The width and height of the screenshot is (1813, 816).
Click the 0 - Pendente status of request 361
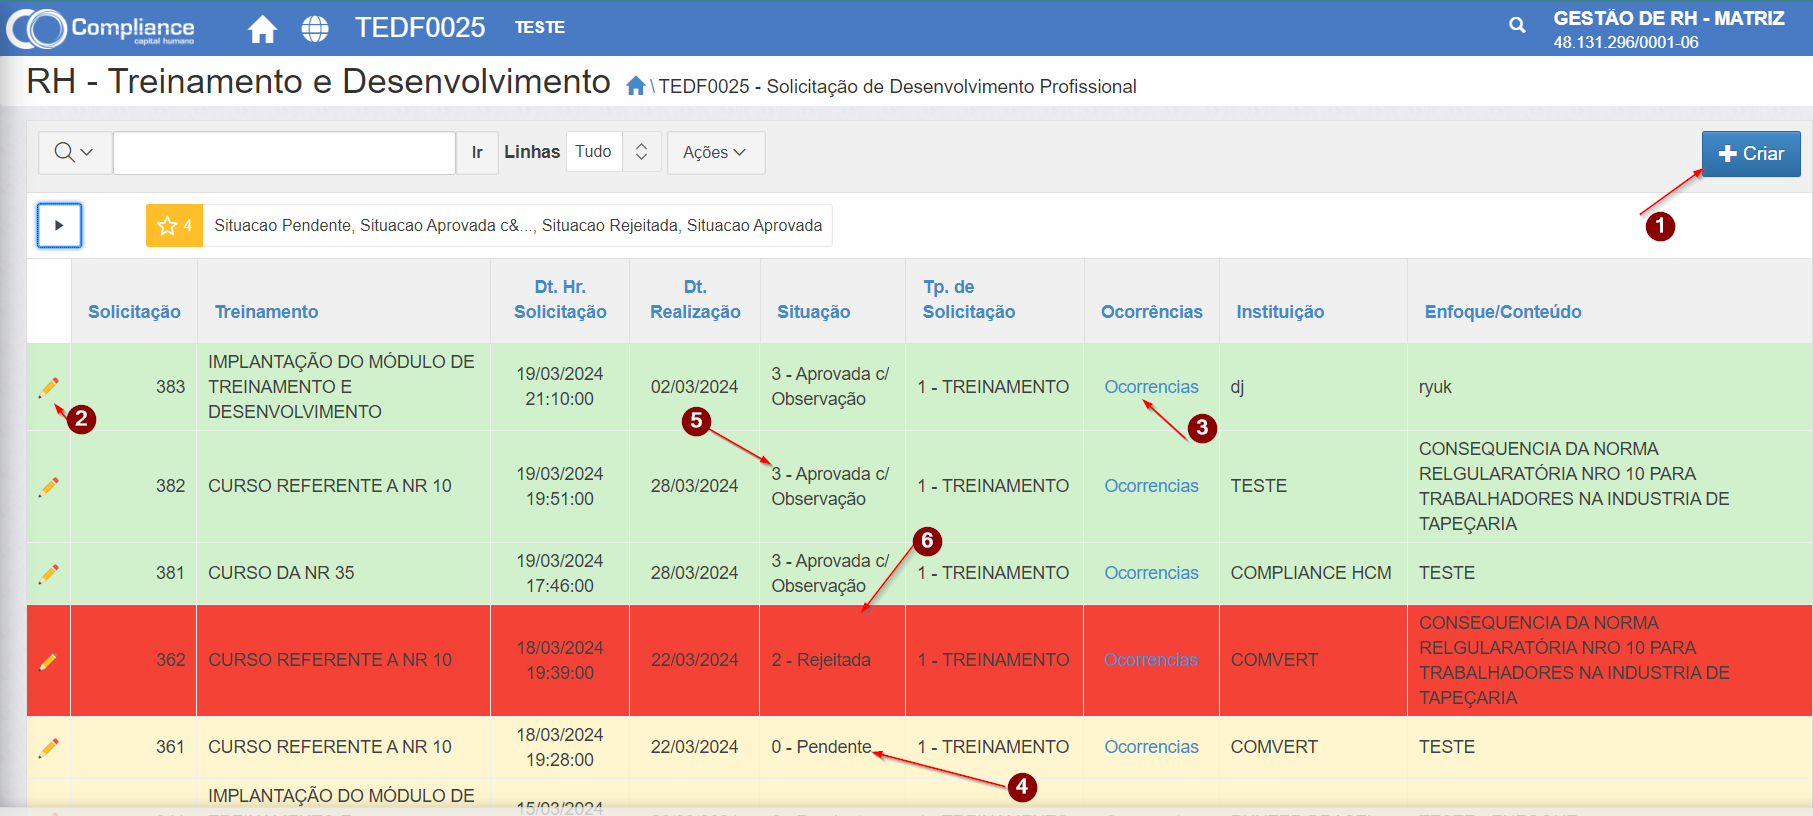821,747
